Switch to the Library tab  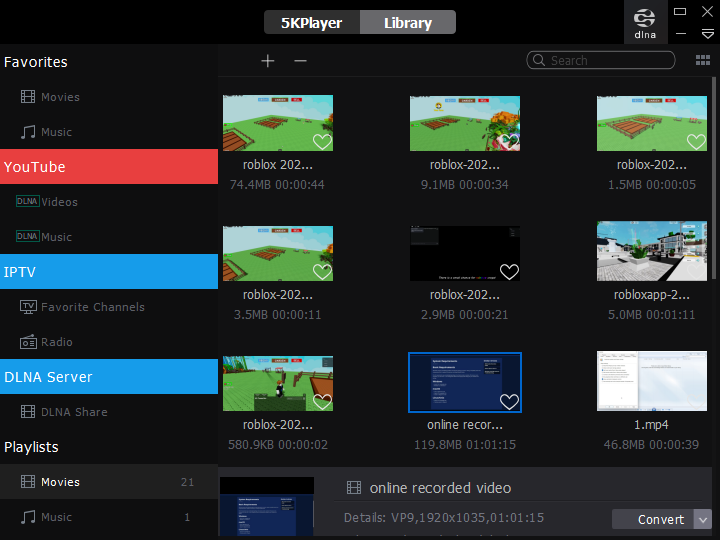pos(407,23)
